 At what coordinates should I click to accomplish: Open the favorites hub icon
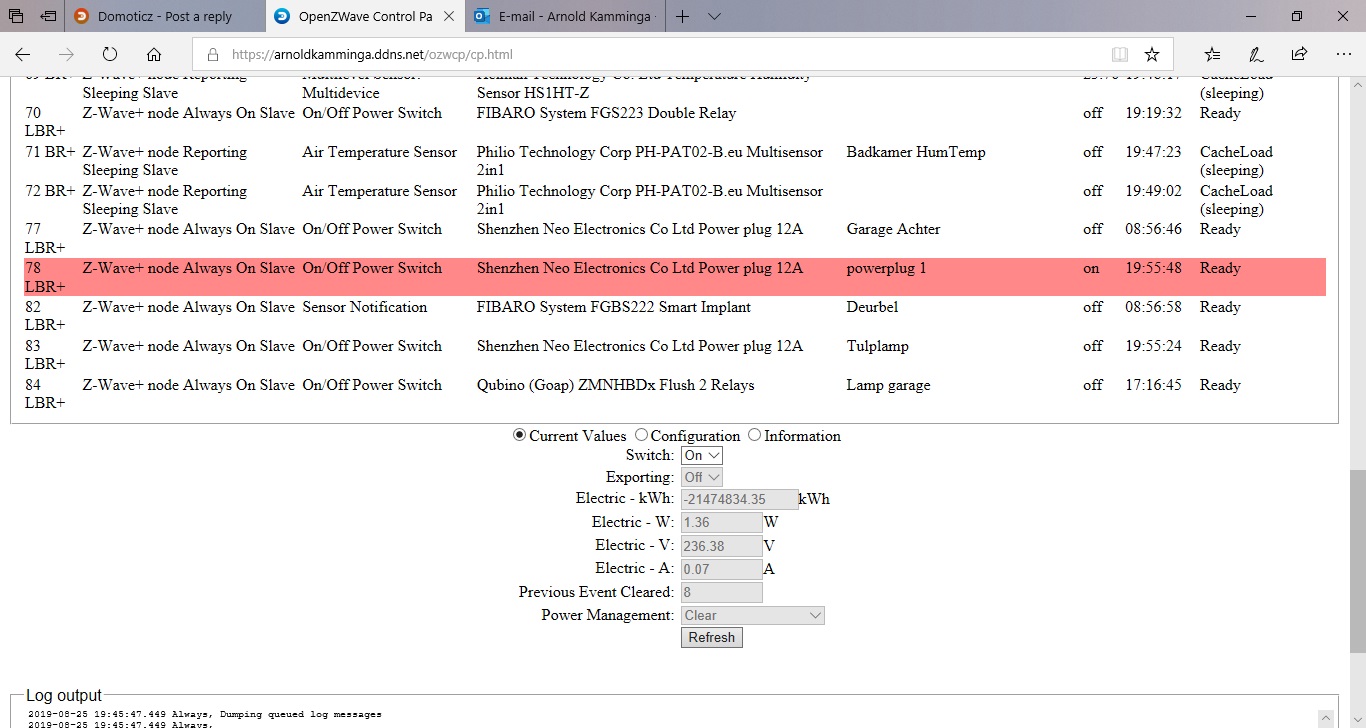point(1212,54)
